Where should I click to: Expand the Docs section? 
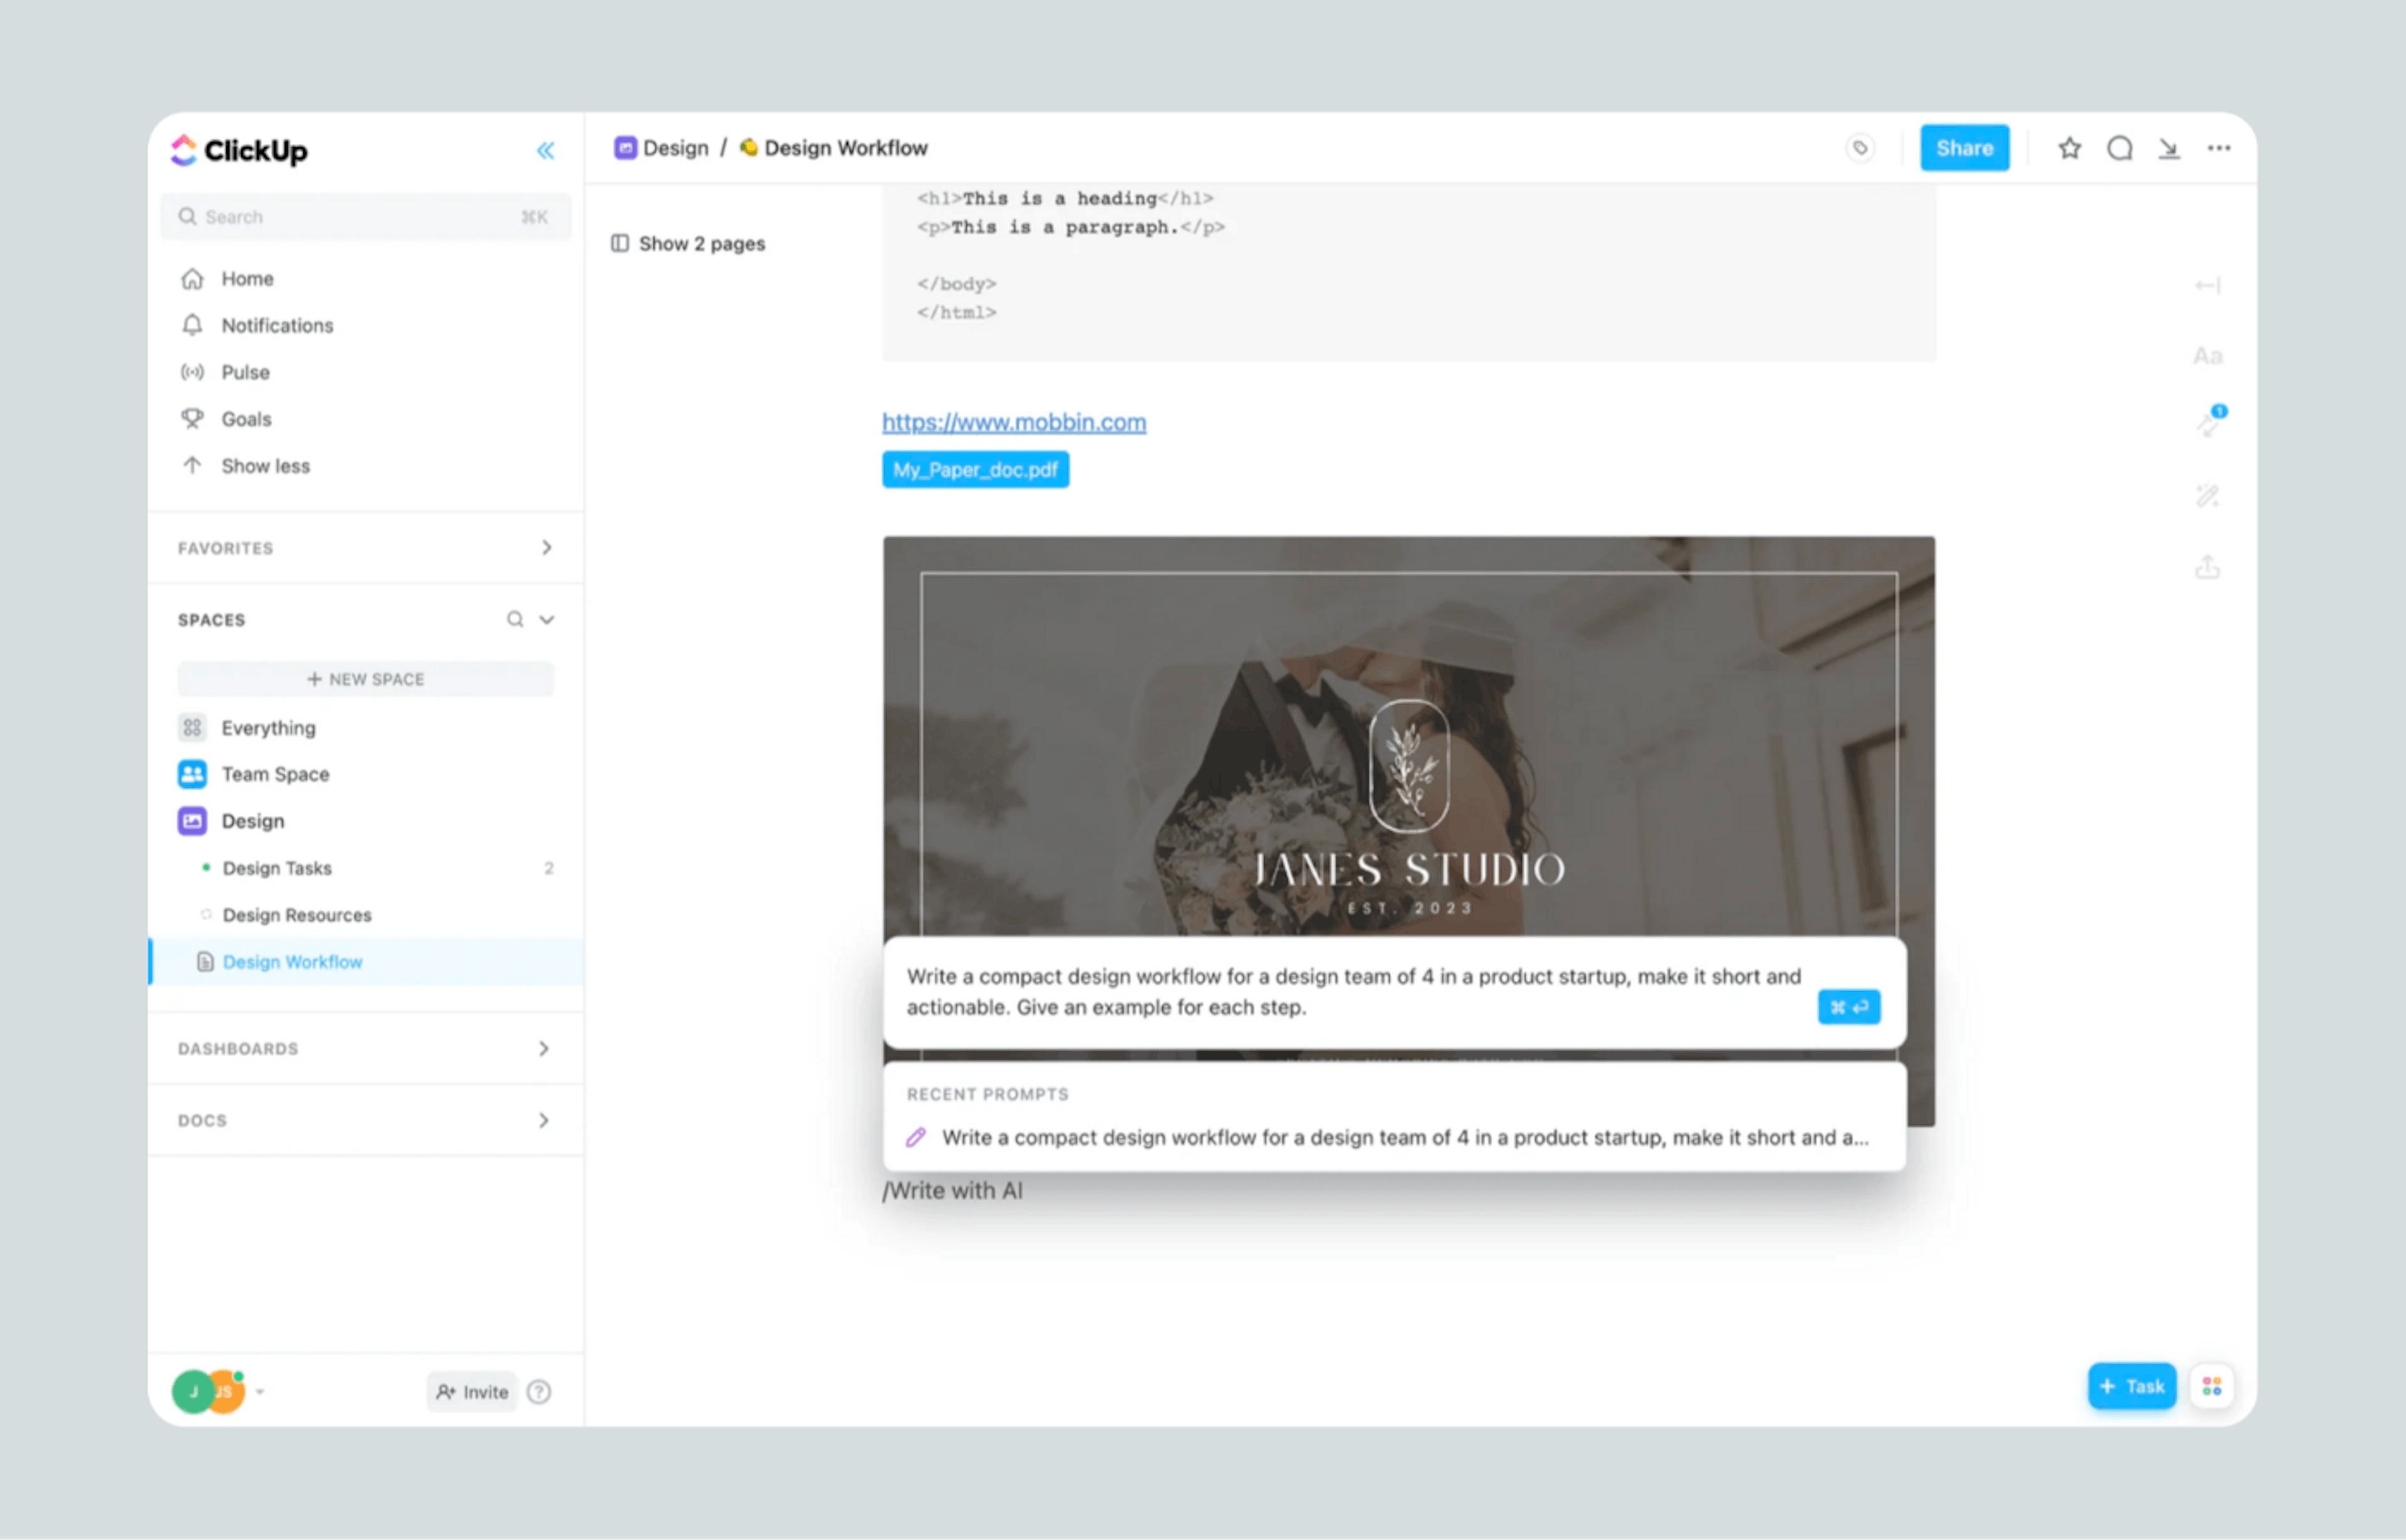click(x=544, y=1119)
